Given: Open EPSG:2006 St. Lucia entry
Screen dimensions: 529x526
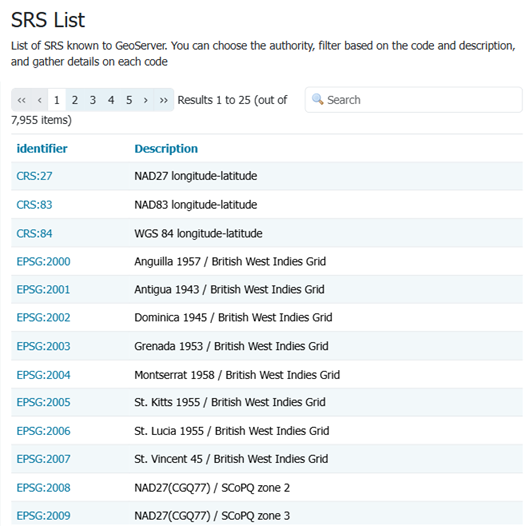Looking at the screenshot, I should pos(44,431).
